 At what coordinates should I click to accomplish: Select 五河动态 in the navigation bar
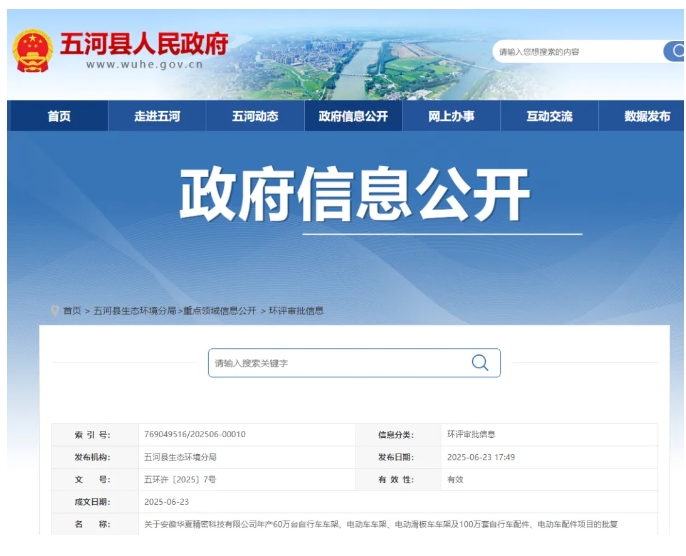[255, 116]
